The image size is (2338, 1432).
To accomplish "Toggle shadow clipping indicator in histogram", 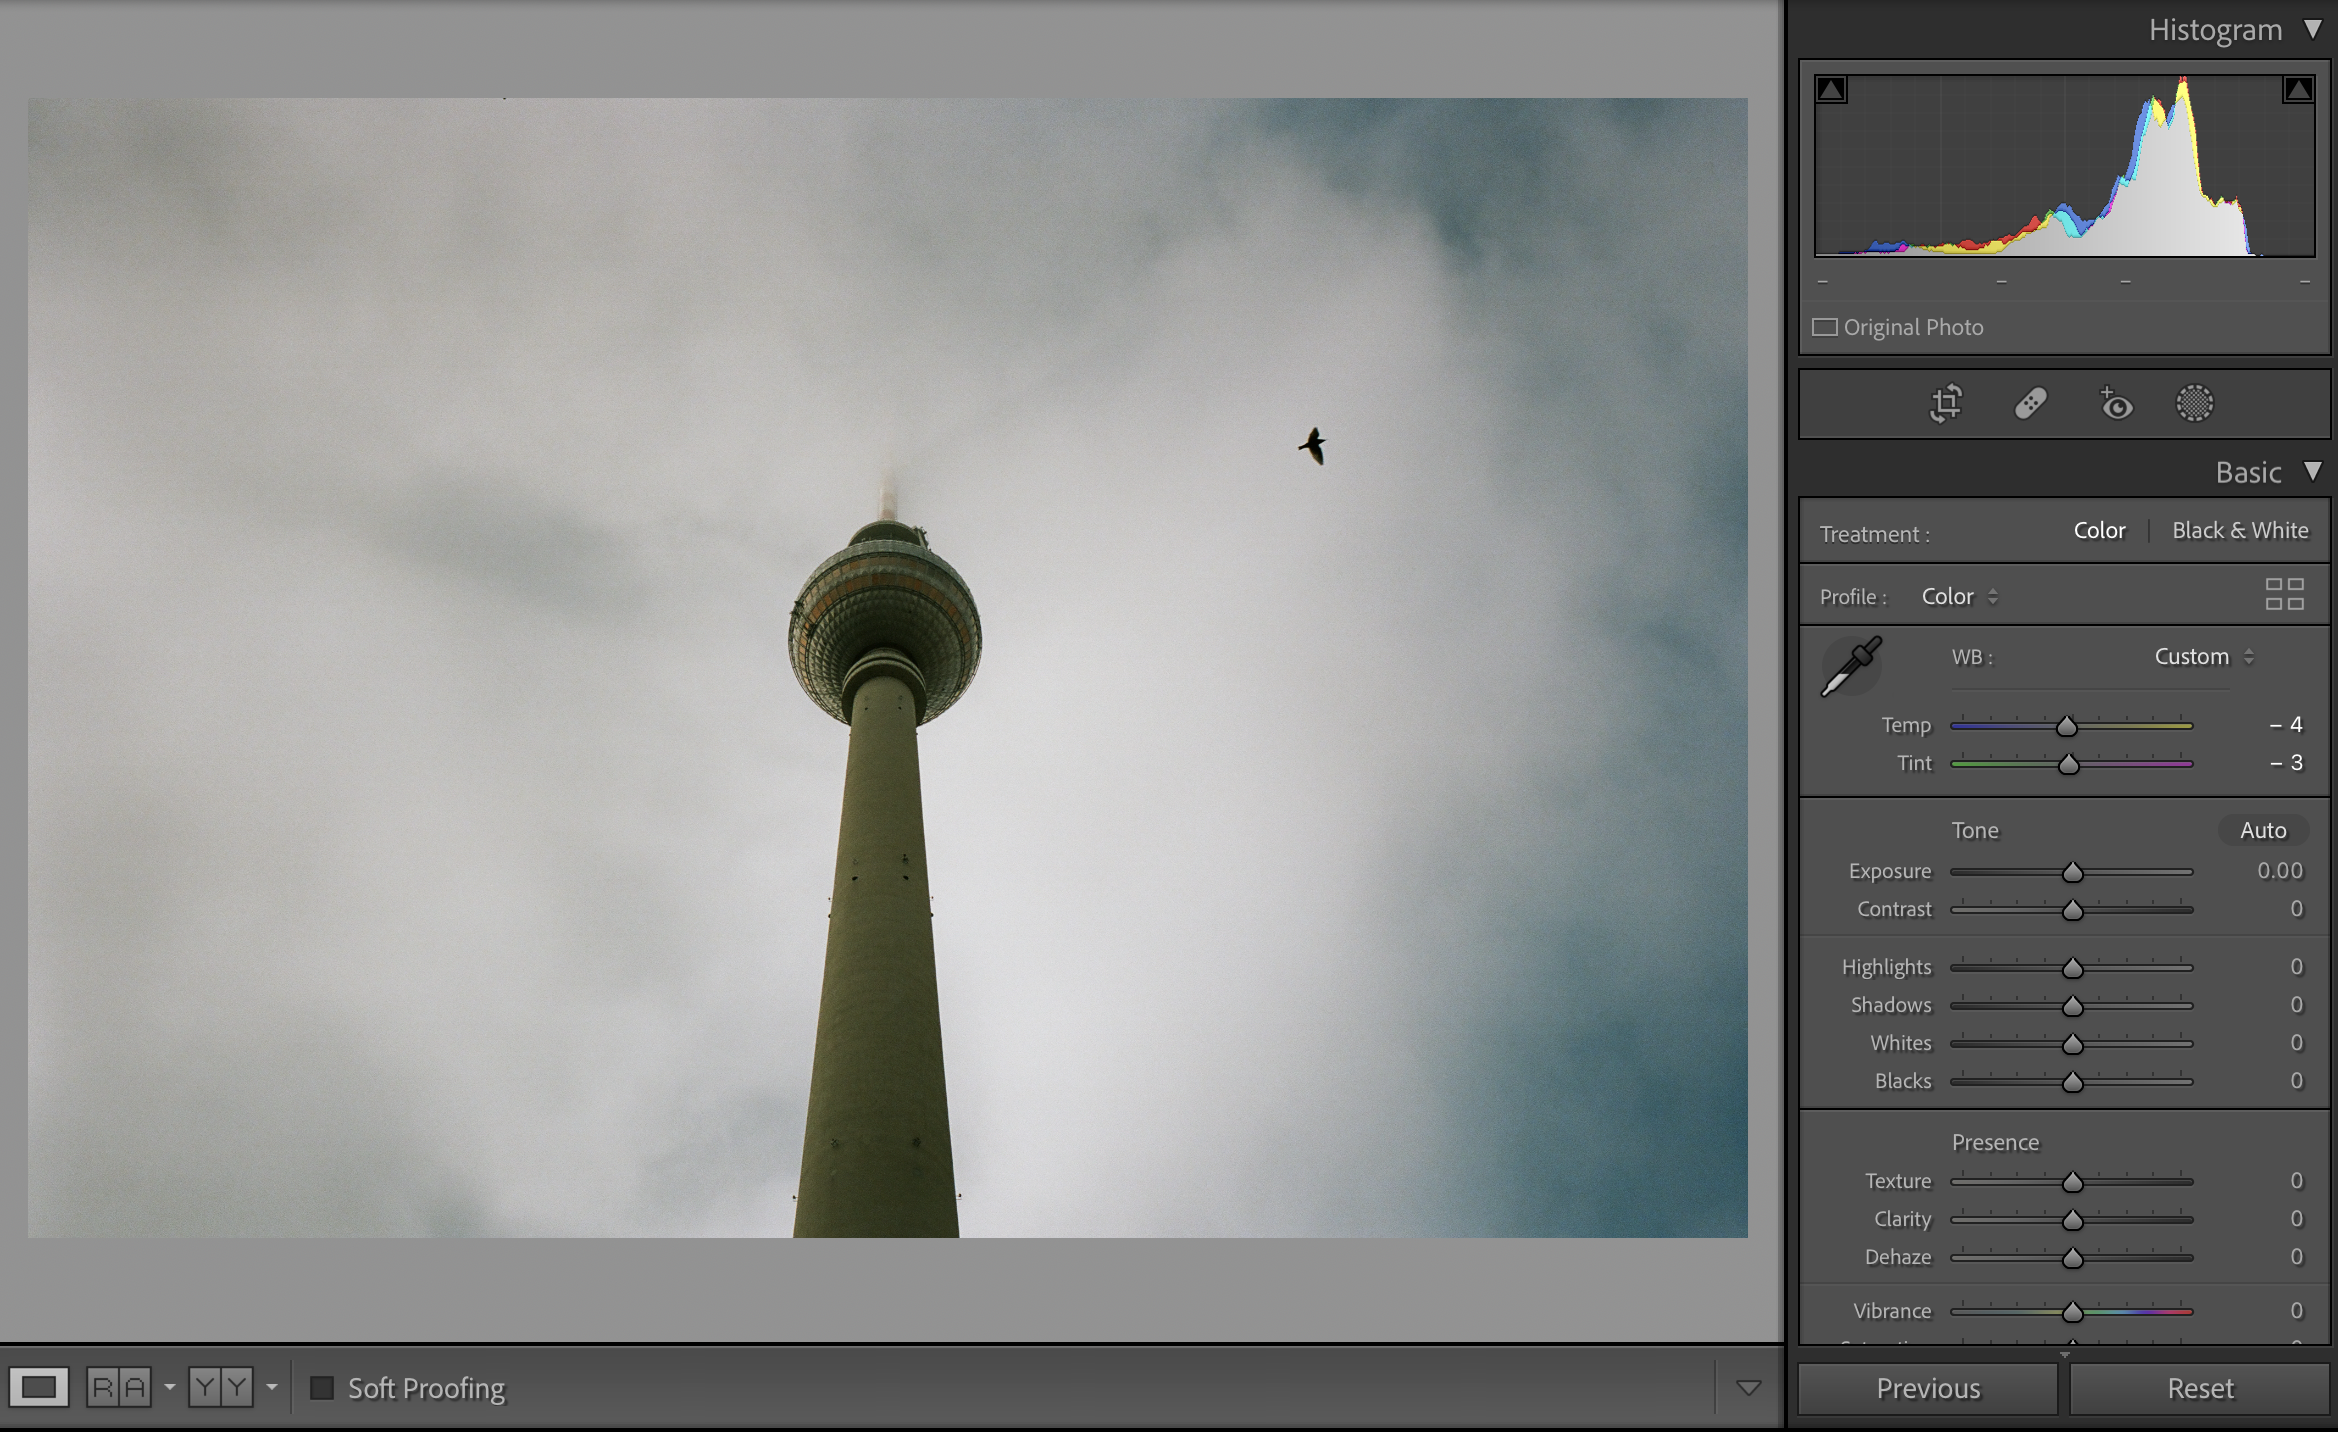I will tap(1832, 90).
